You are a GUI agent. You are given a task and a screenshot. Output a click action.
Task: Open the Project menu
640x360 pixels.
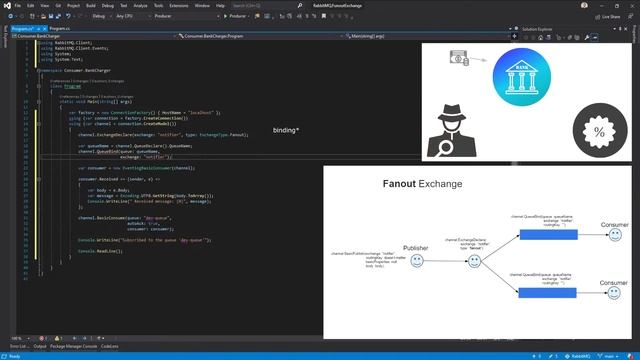pyautogui.click(x=73, y=6)
